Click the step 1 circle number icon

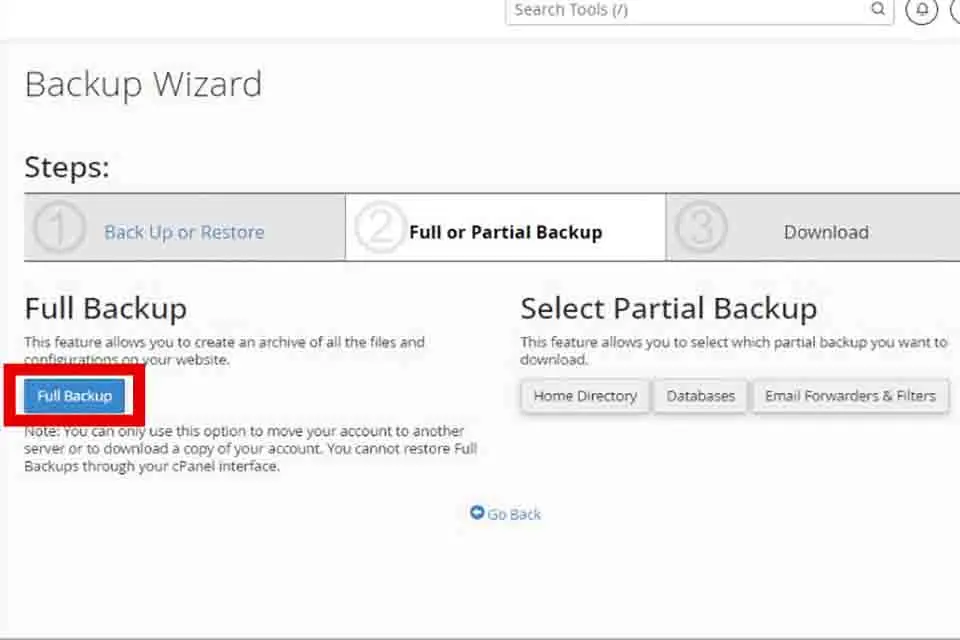click(x=59, y=227)
